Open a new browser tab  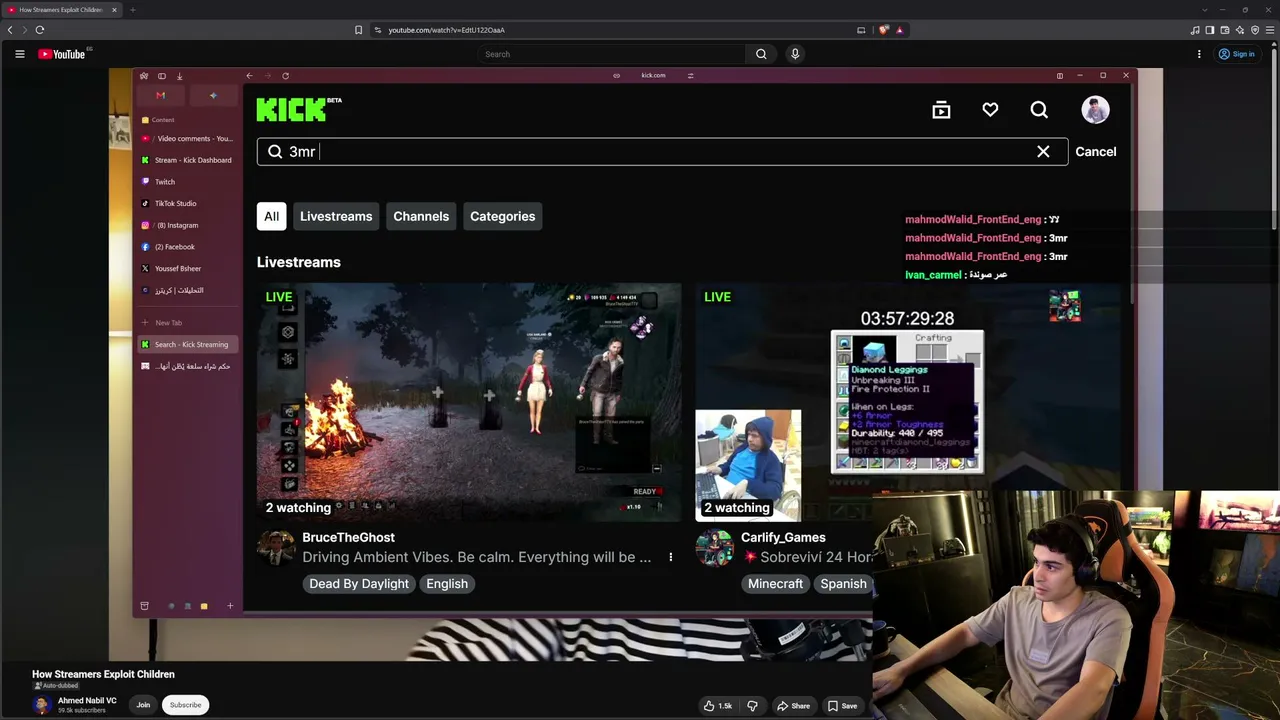click(132, 10)
